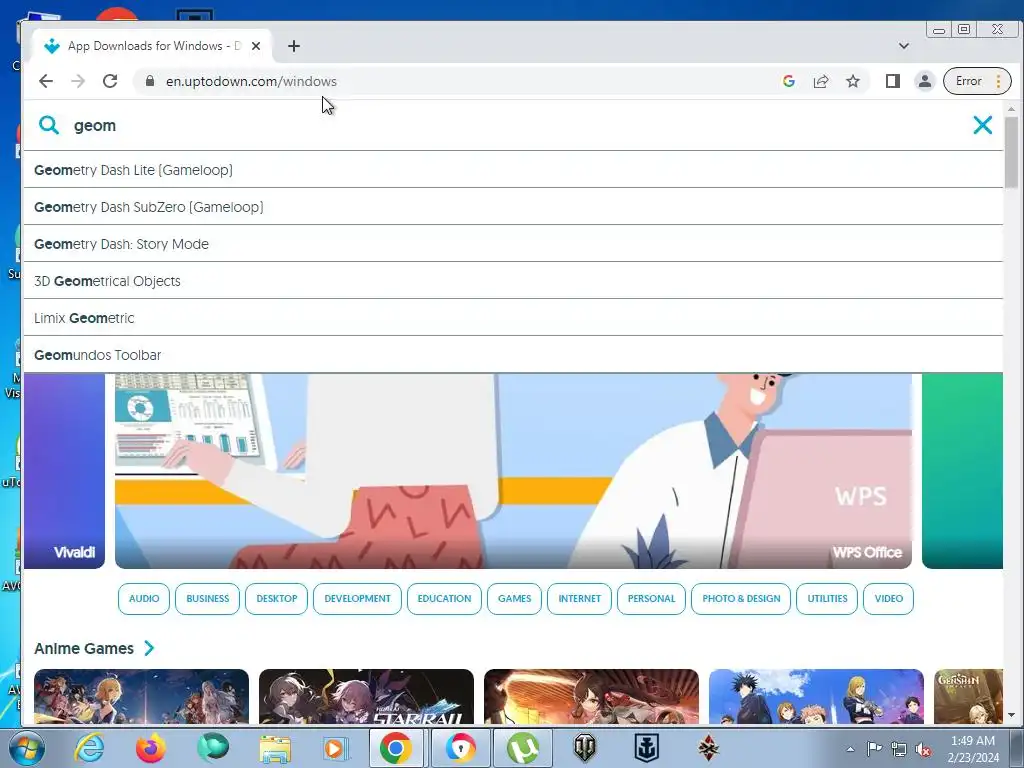Open the Google icon in the address bar
The height and width of the screenshot is (768, 1024).
tap(789, 81)
